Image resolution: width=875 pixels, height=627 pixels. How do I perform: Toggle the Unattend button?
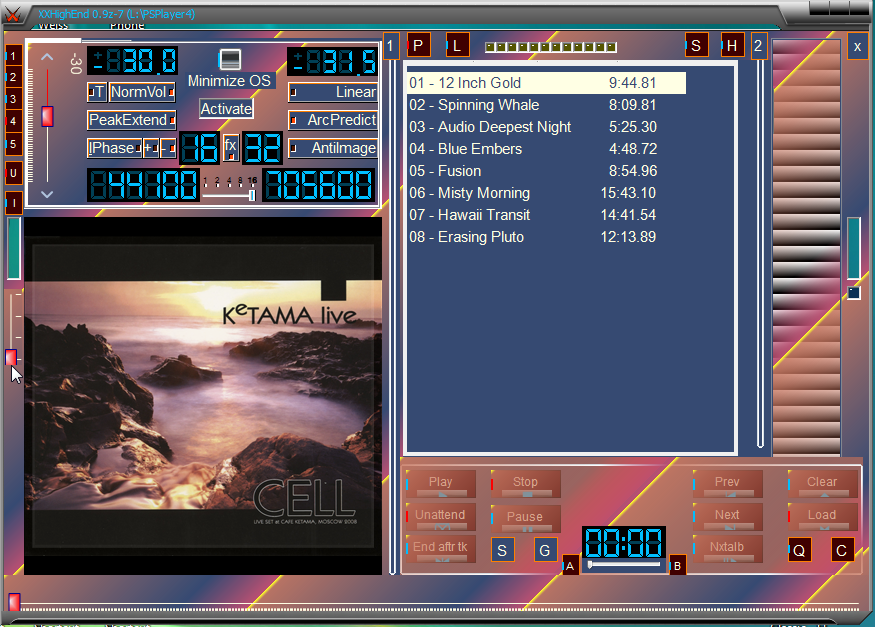pyautogui.click(x=441, y=517)
